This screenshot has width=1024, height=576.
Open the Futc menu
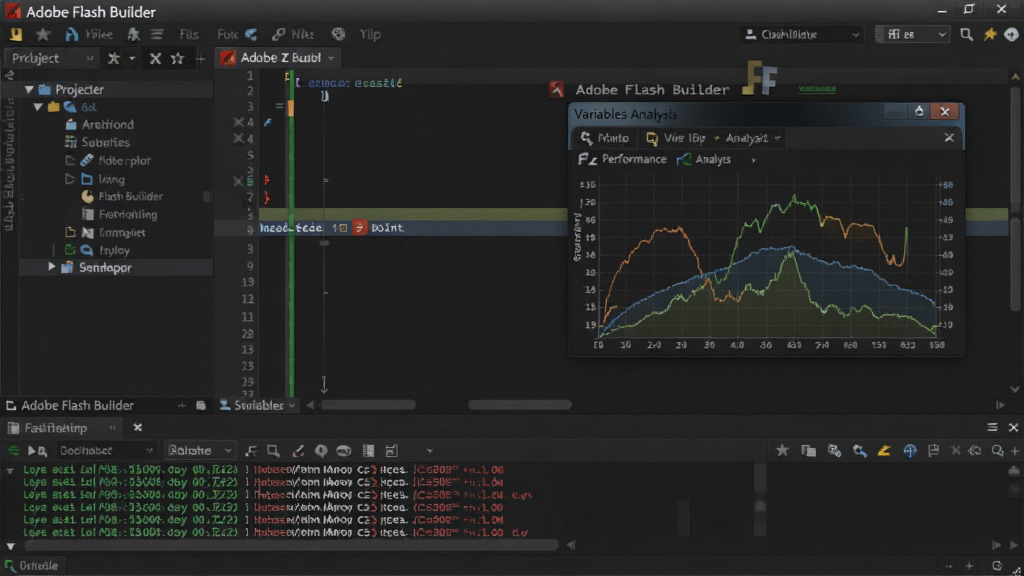[228, 34]
